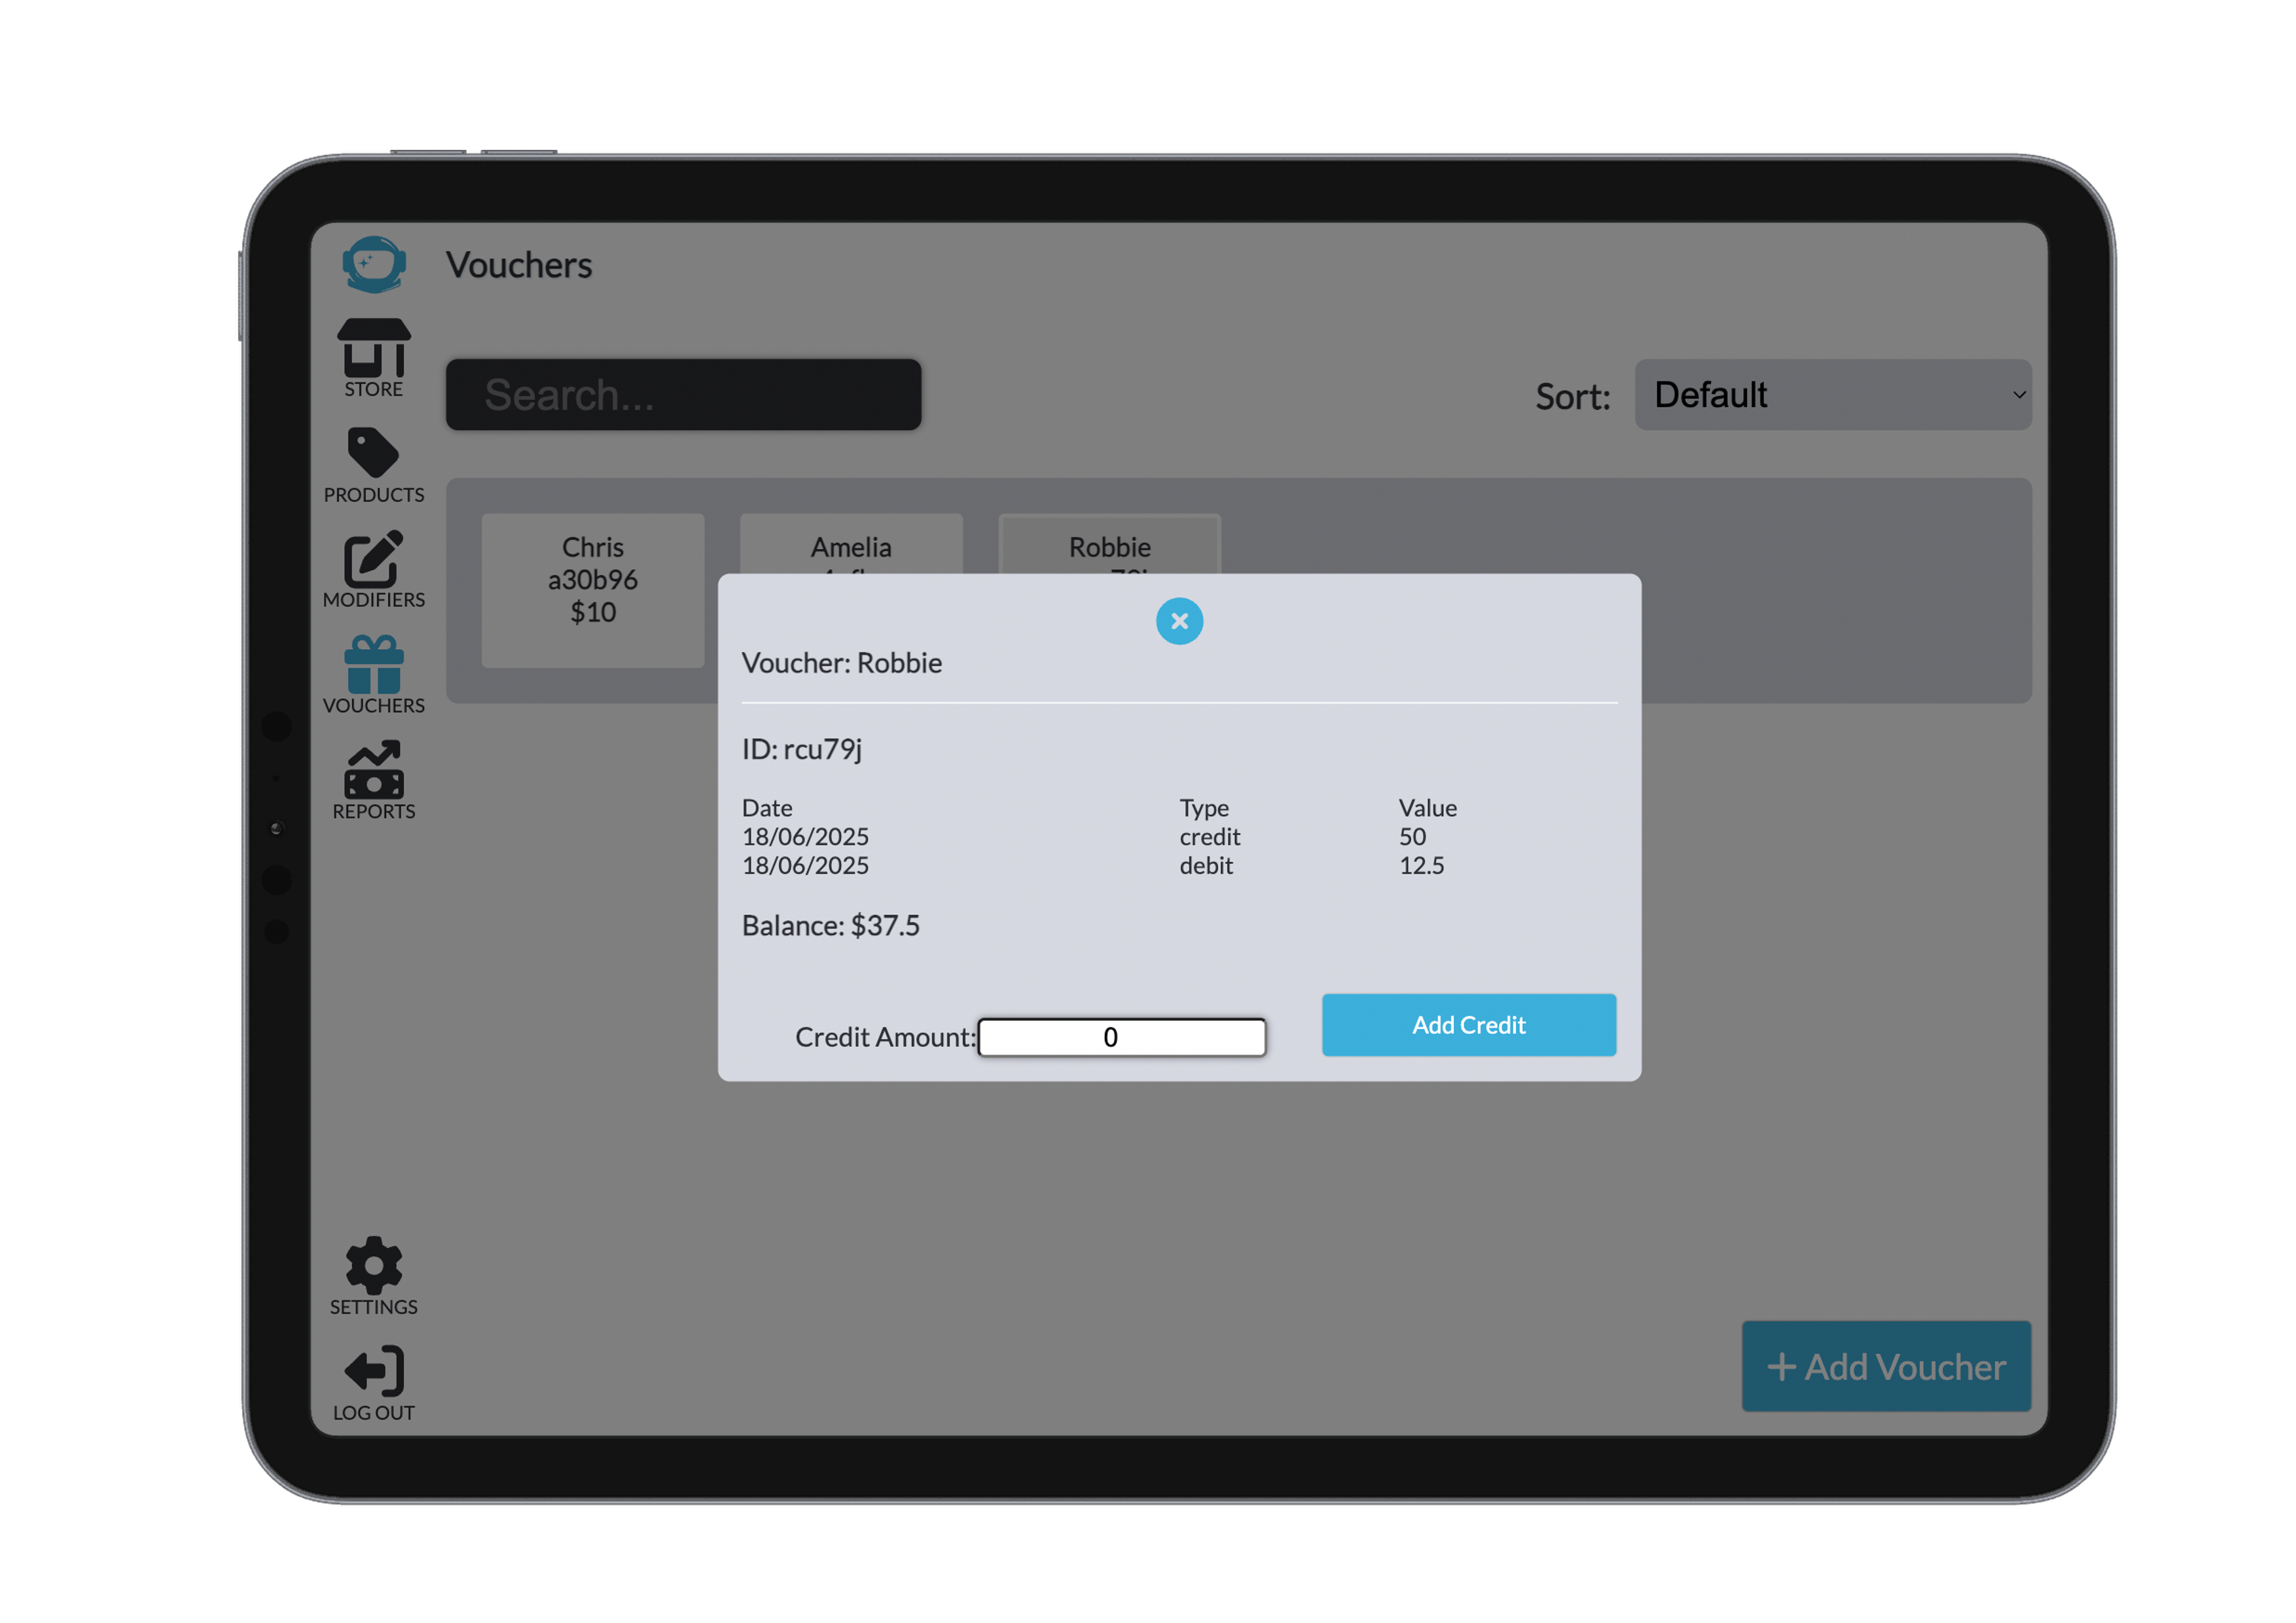Close the Robbie voucher dialog
Screen dimensions: 2296x1623
click(x=1179, y=622)
